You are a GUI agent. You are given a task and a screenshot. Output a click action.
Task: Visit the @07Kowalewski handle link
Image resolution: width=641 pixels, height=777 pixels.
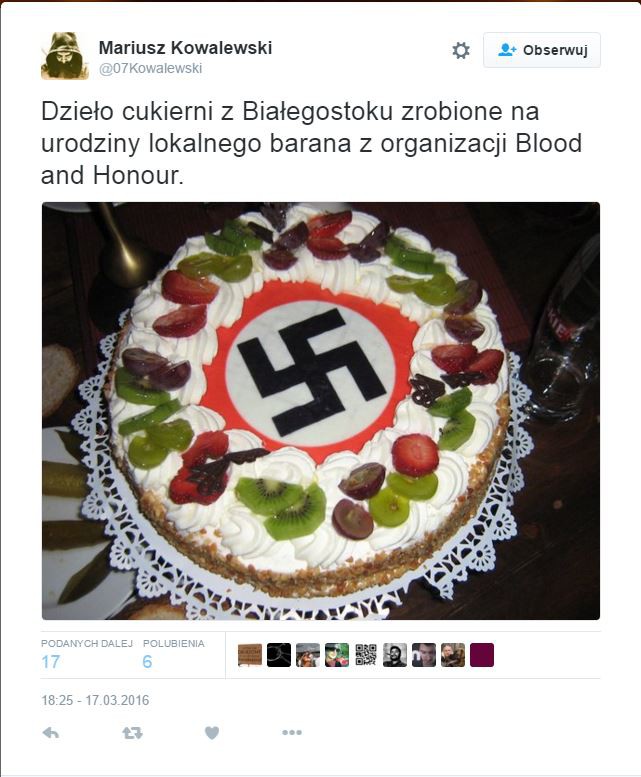[x=151, y=68]
